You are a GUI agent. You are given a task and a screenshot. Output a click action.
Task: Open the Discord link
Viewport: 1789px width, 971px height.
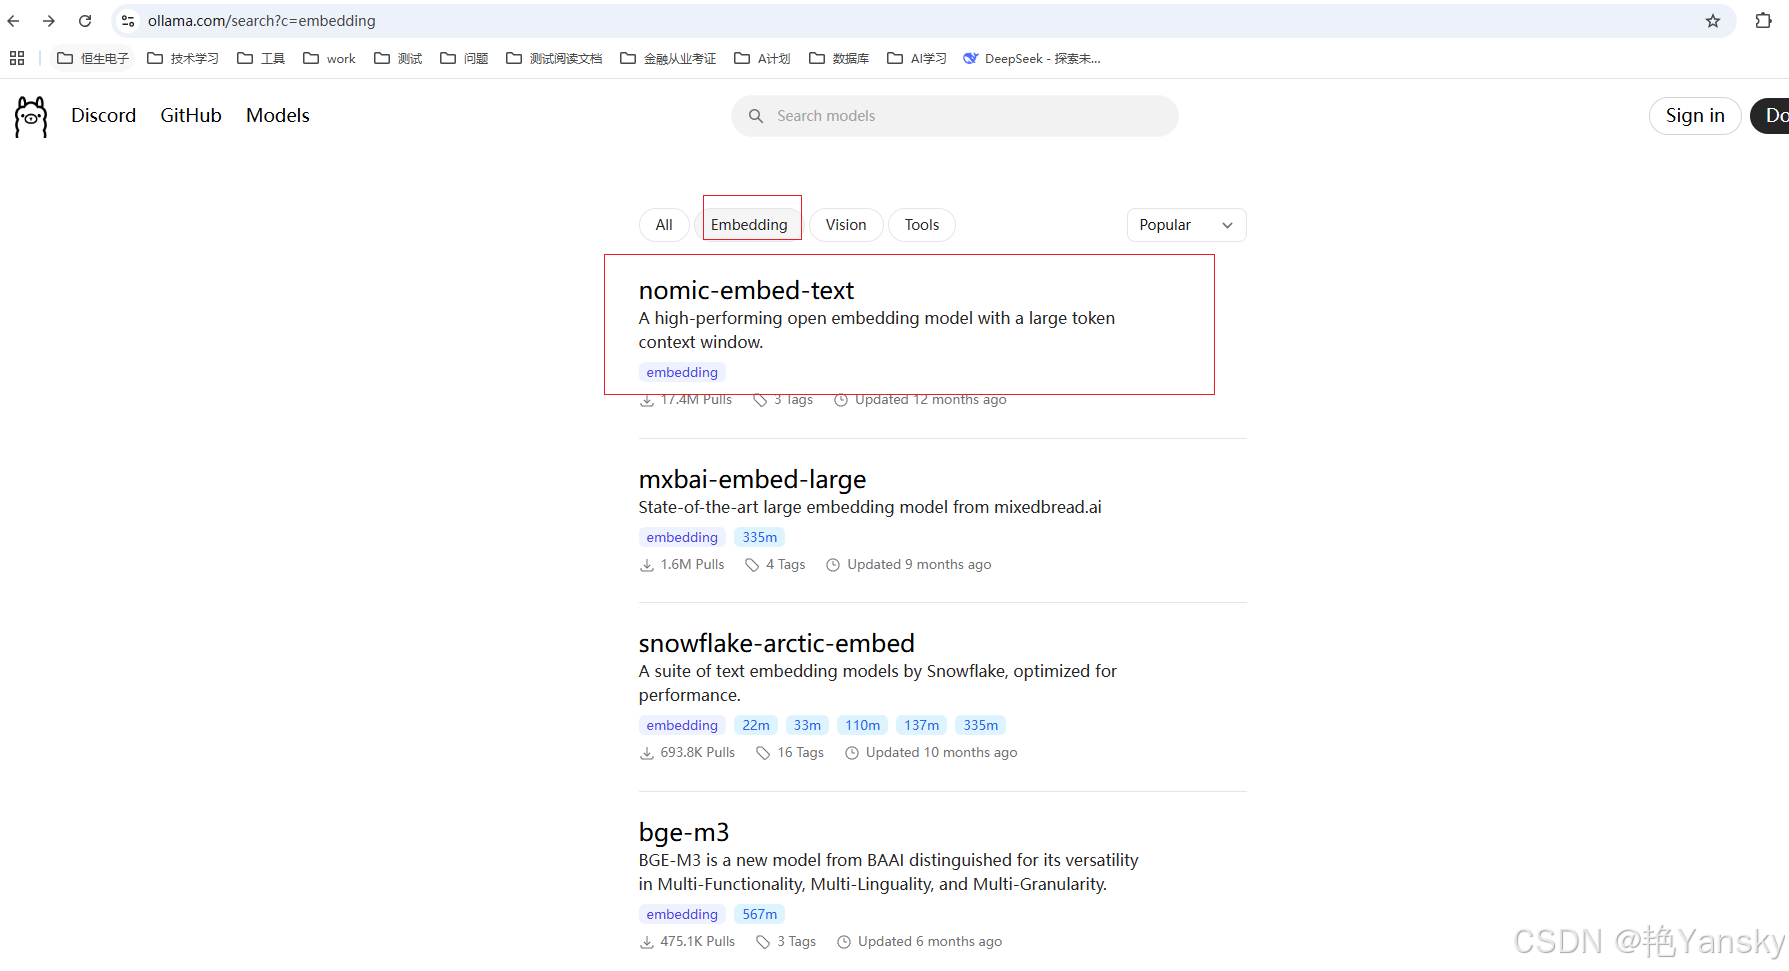coord(103,116)
